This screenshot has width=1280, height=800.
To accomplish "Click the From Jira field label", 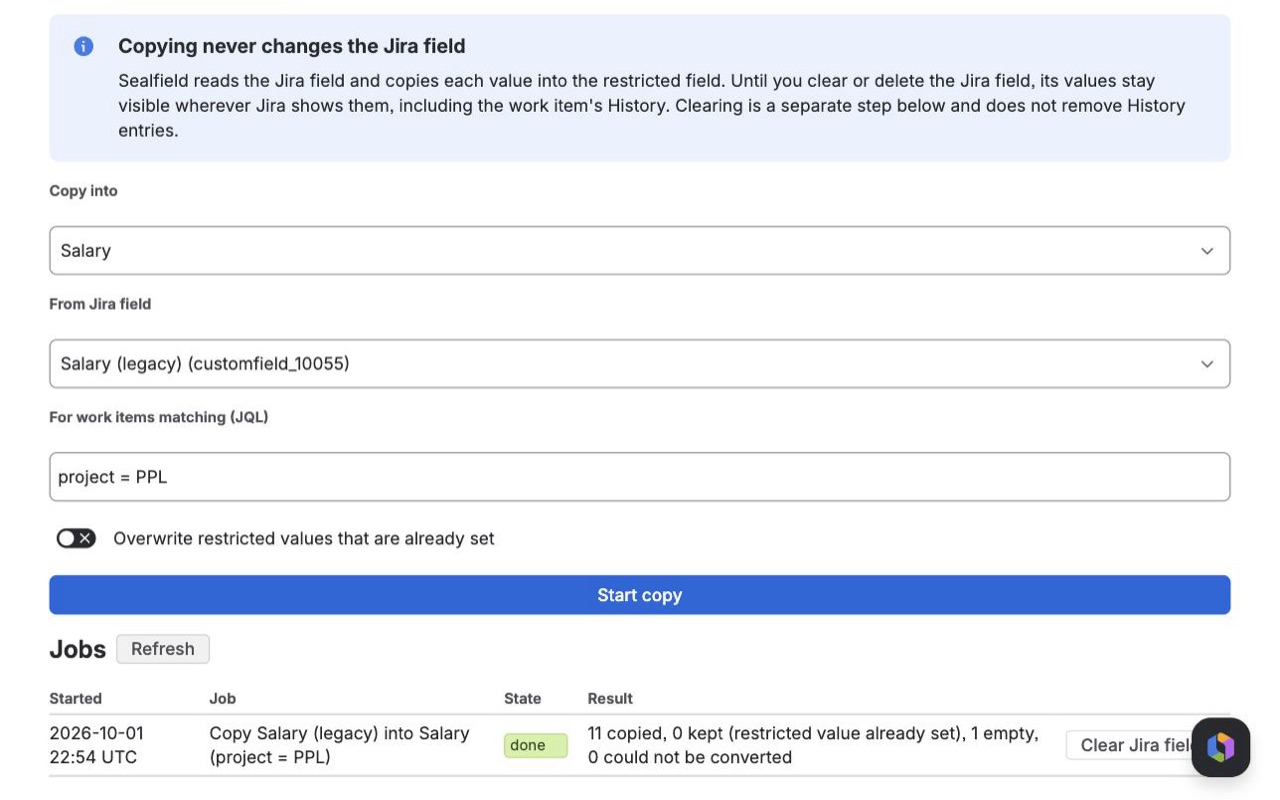I will pyautogui.click(x=100, y=303).
